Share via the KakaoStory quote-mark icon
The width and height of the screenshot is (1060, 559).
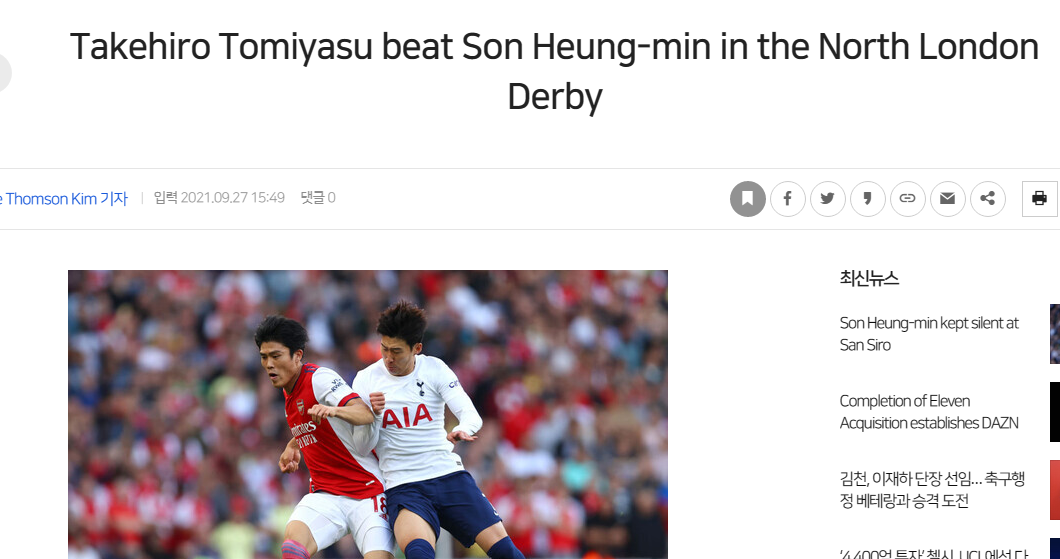pyautogui.click(x=867, y=199)
